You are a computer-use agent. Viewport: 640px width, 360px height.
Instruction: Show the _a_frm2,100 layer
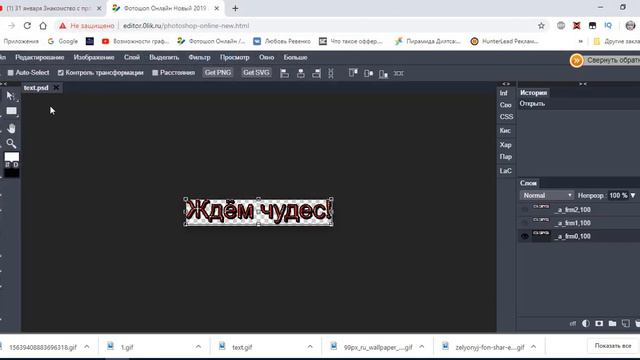[x=524, y=209]
